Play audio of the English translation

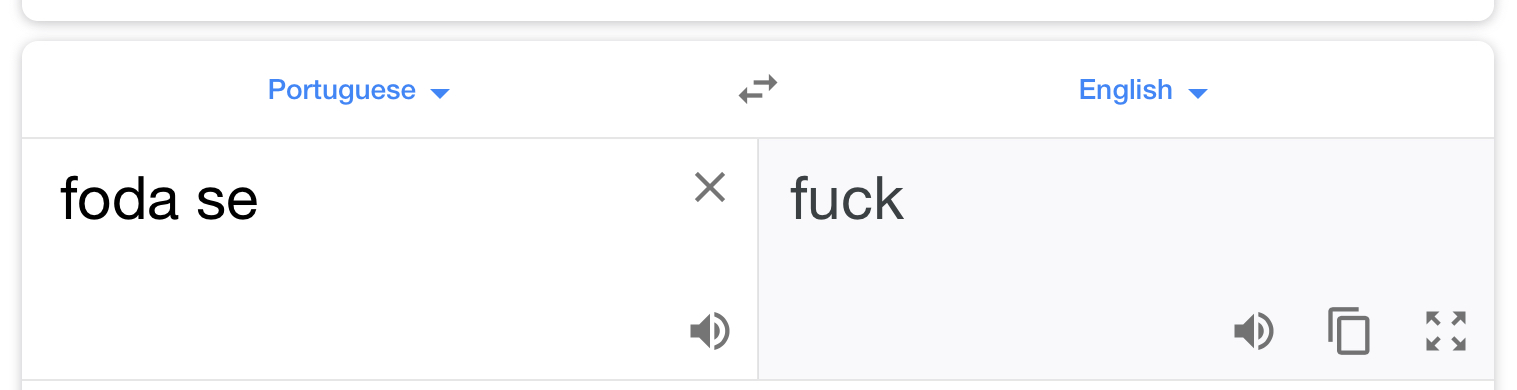pos(1253,331)
